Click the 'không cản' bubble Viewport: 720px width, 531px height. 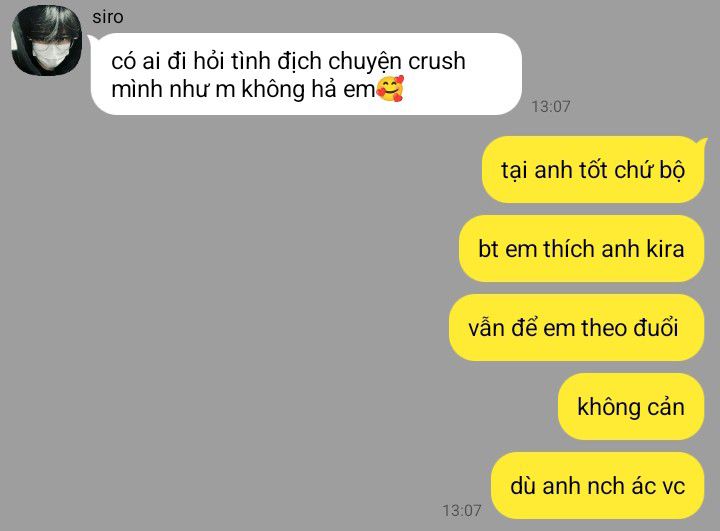[x=631, y=407]
